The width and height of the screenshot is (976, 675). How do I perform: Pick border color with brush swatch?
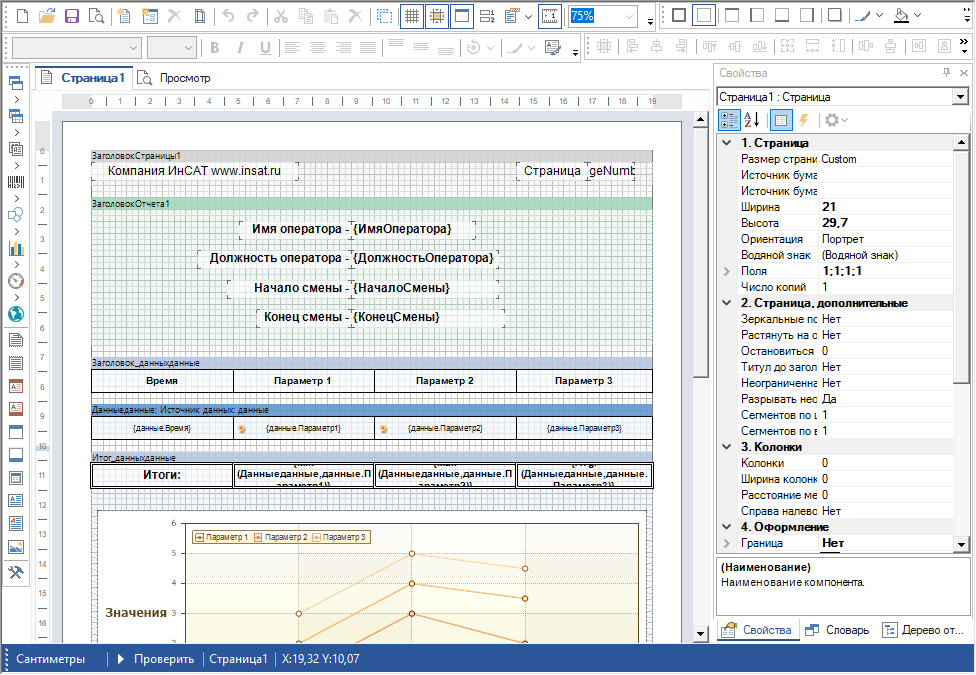click(x=862, y=15)
